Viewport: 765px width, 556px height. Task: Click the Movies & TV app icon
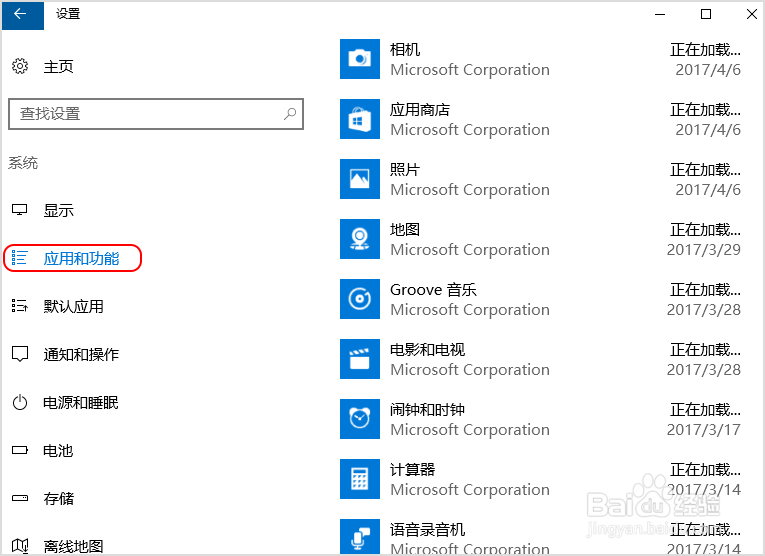click(359, 359)
